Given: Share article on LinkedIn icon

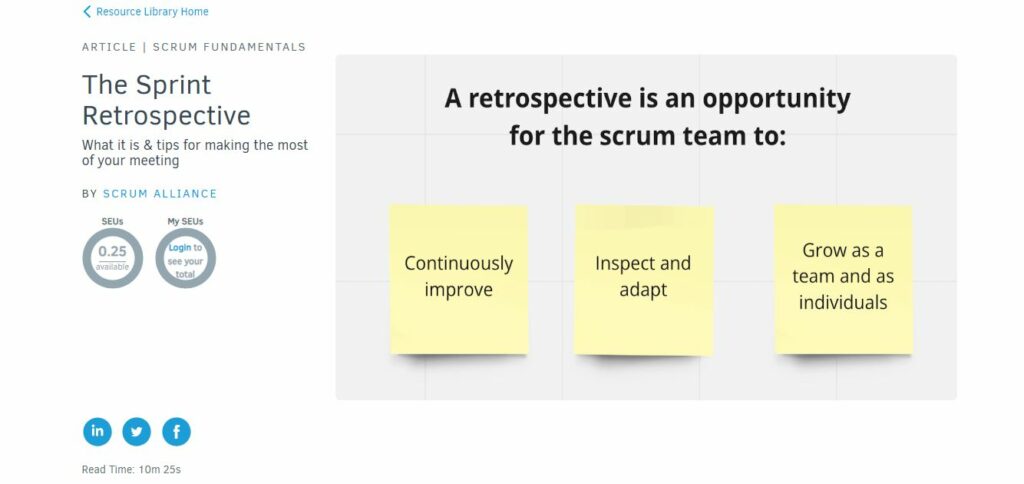Looking at the screenshot, I should [97, 432].
